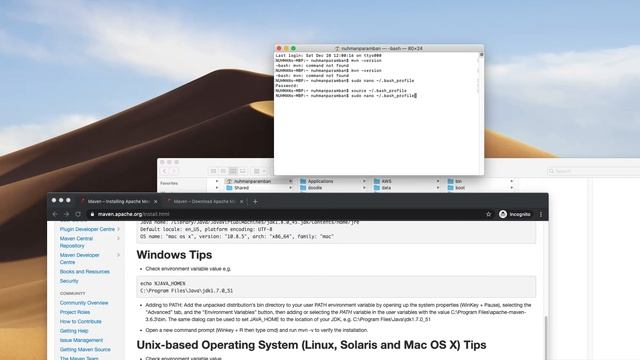Open the Community Overview link
The height and width of the screenshot is (360, 640).
pos(84,303)
